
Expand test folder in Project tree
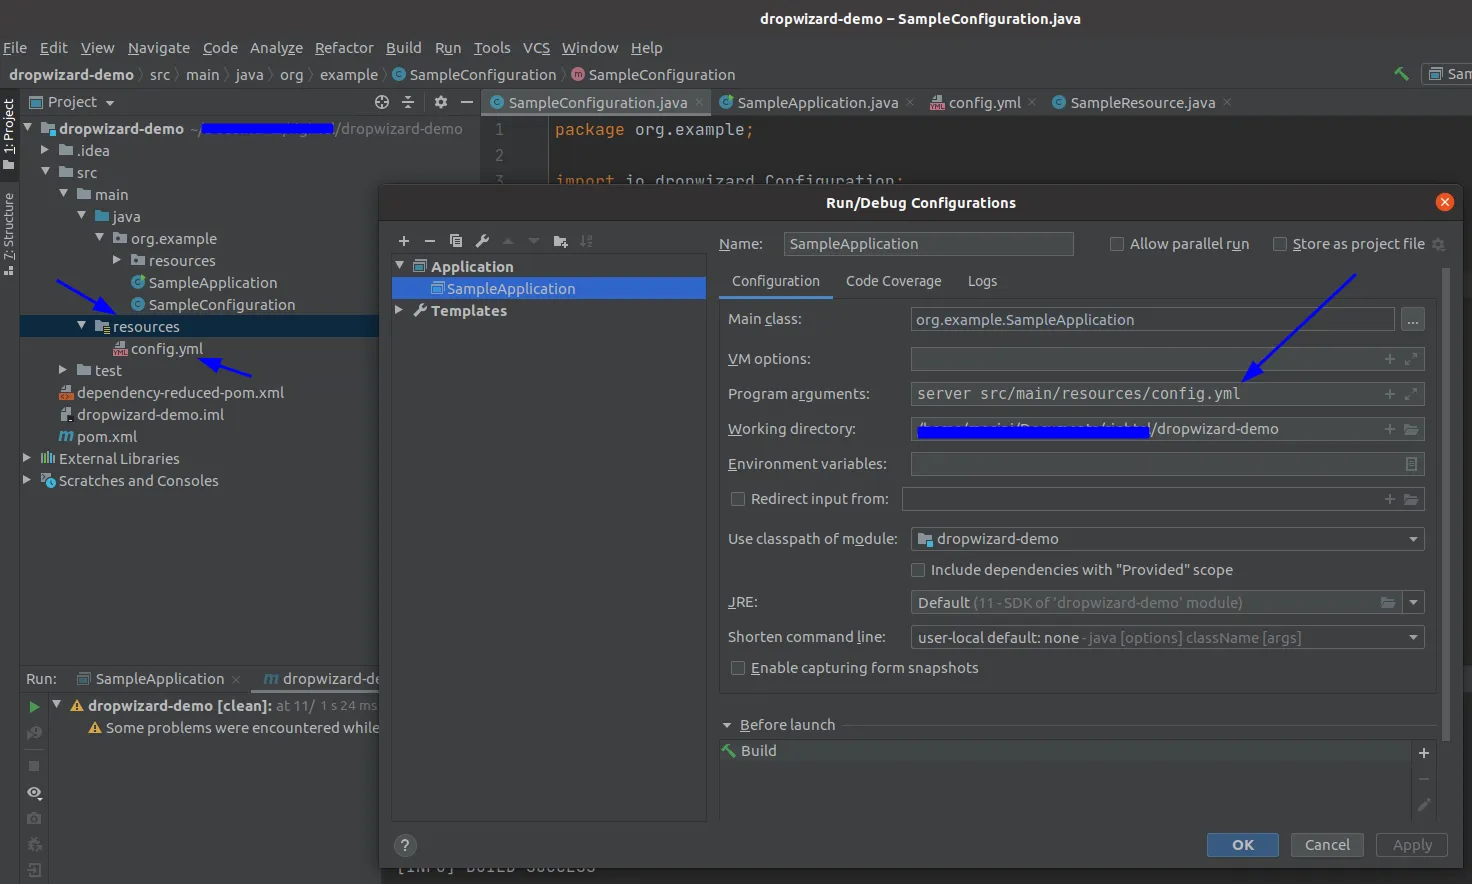coord(63,370)
